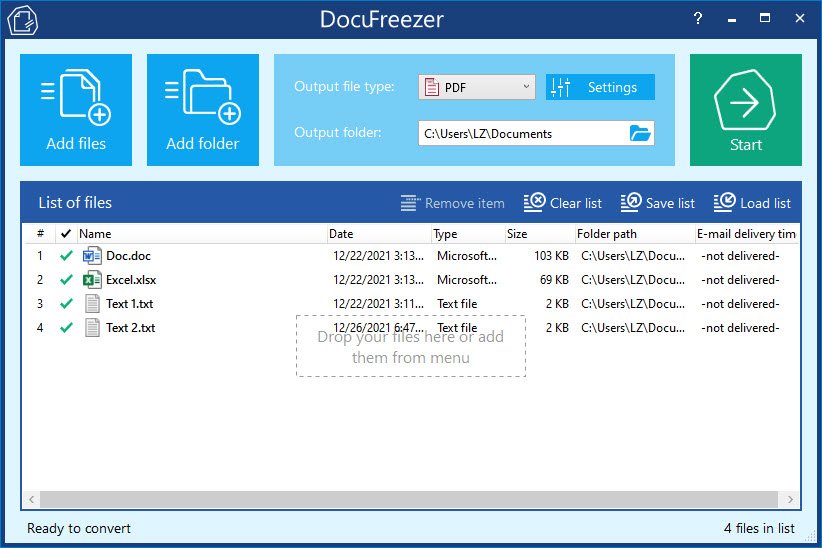Viewport: 822px width, 548px height.
Task: Click the text file icon of Text 1.txt
Action: (x=92, y=304)
